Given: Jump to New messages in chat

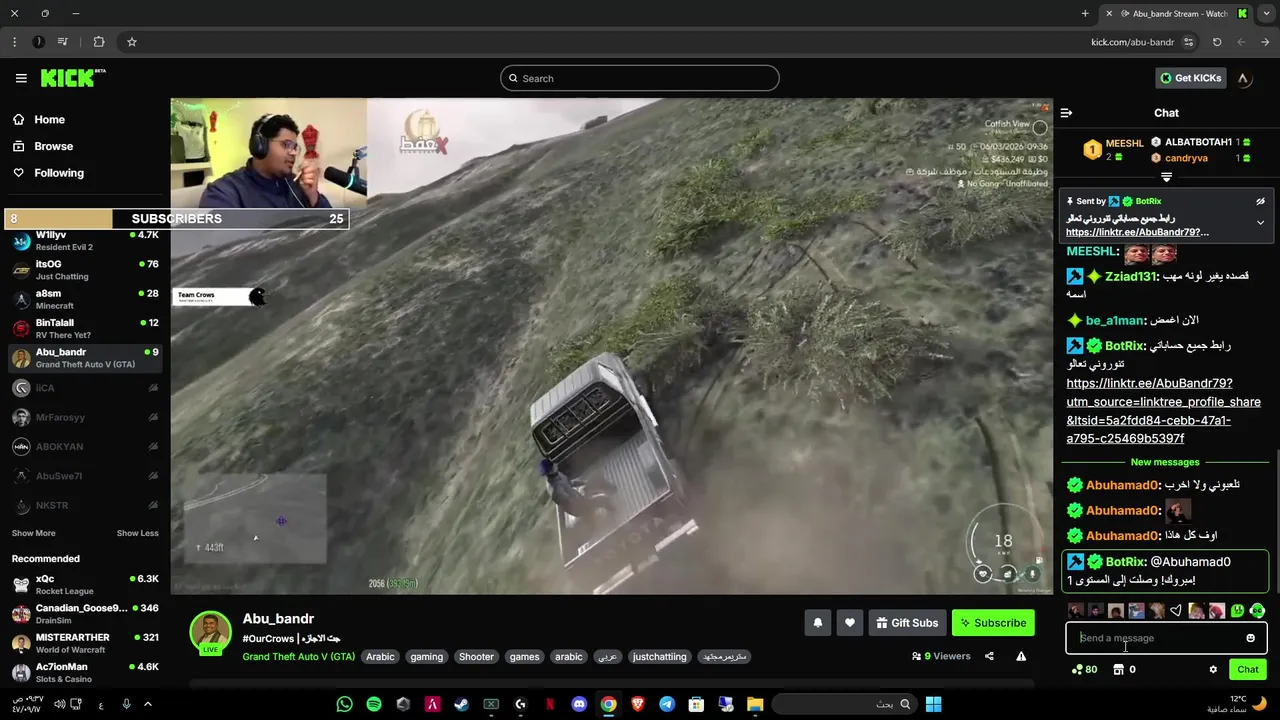Looking at the screenshot, I should point(1165,462).
